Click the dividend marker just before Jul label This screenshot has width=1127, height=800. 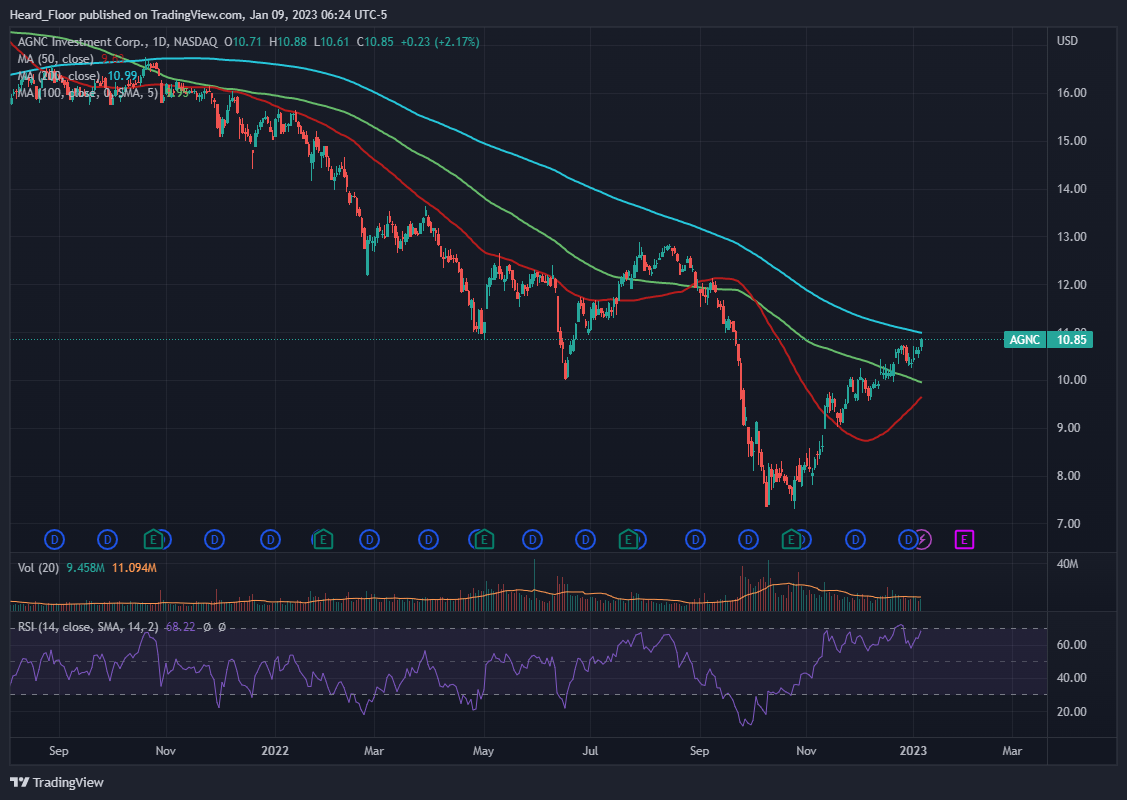[585, 539]
